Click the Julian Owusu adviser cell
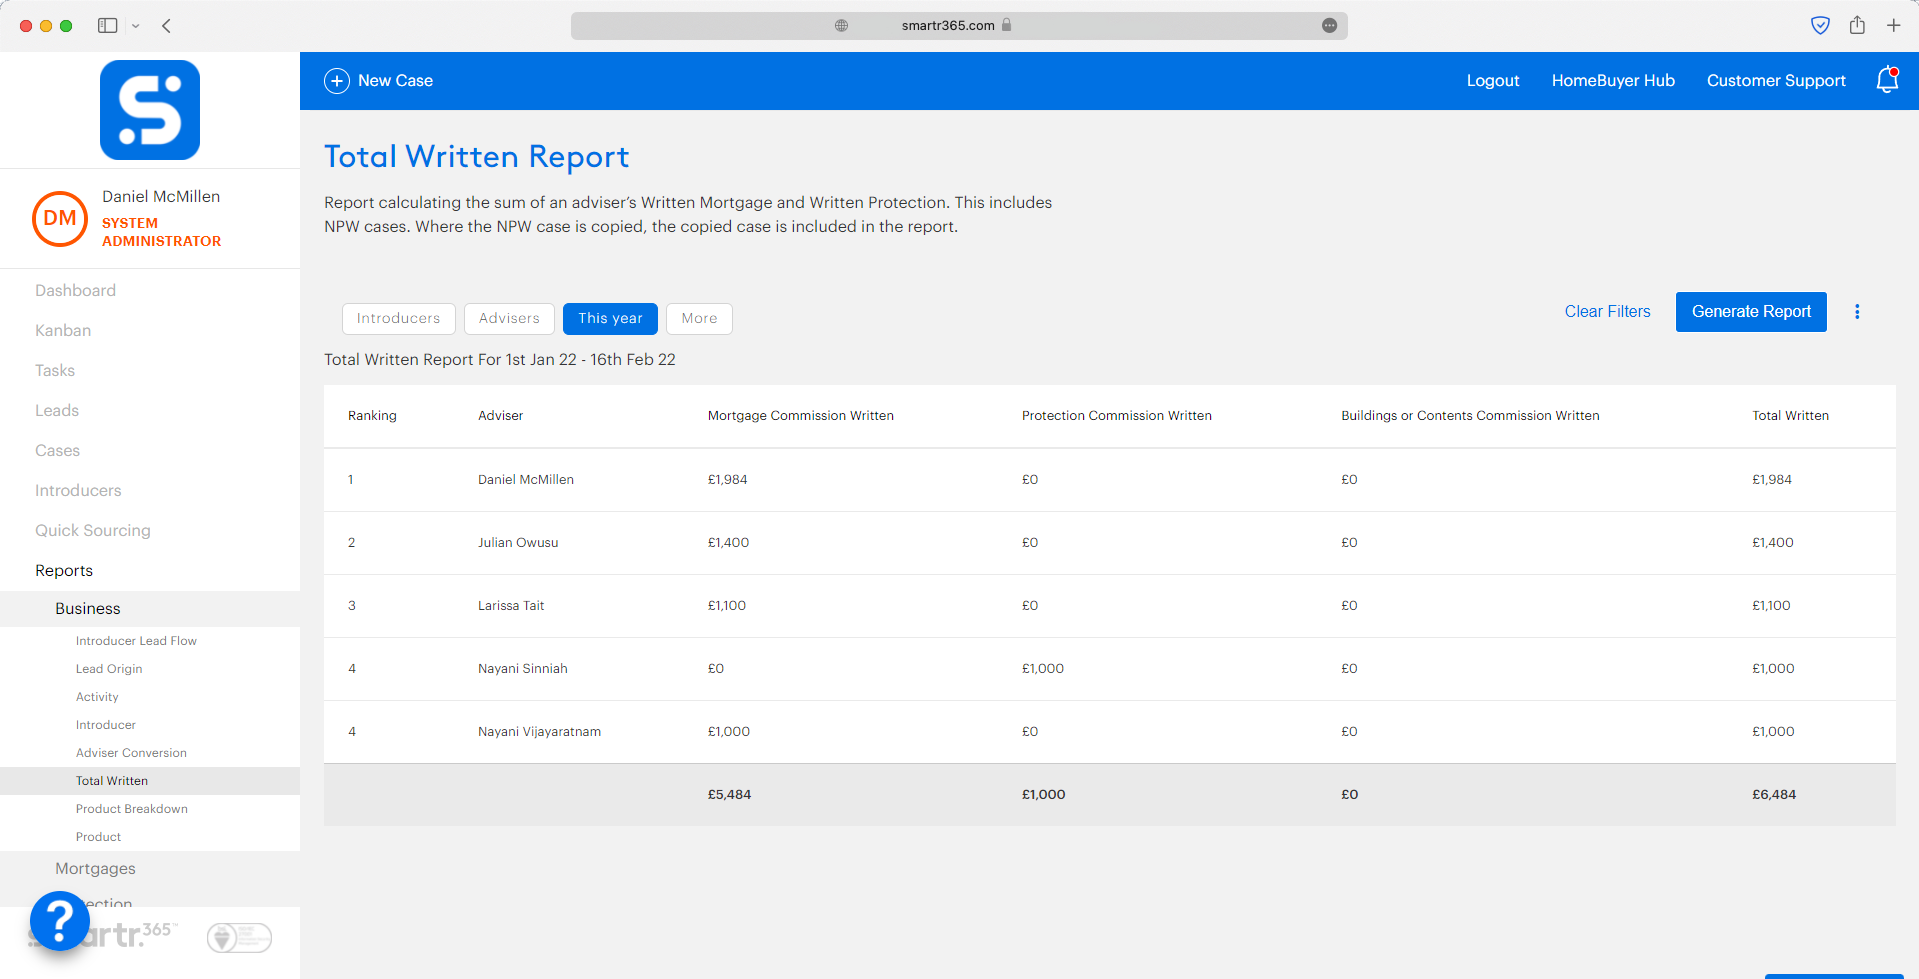This screenshot has height=979, width=1919. click(518, 543)
